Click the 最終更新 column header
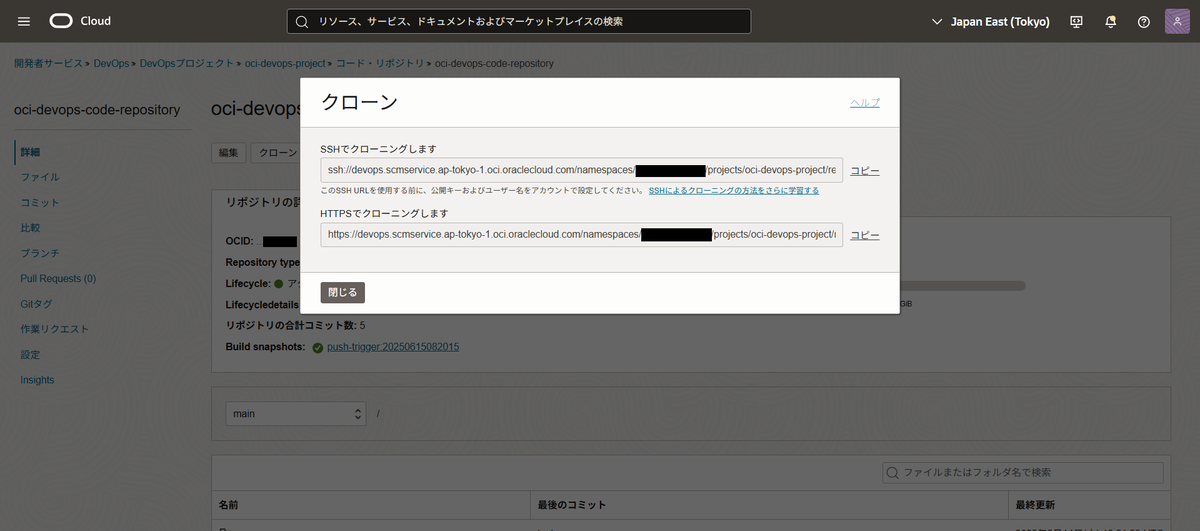The width and height of the screenshot is (1200, 531). tap(1034, 505)
